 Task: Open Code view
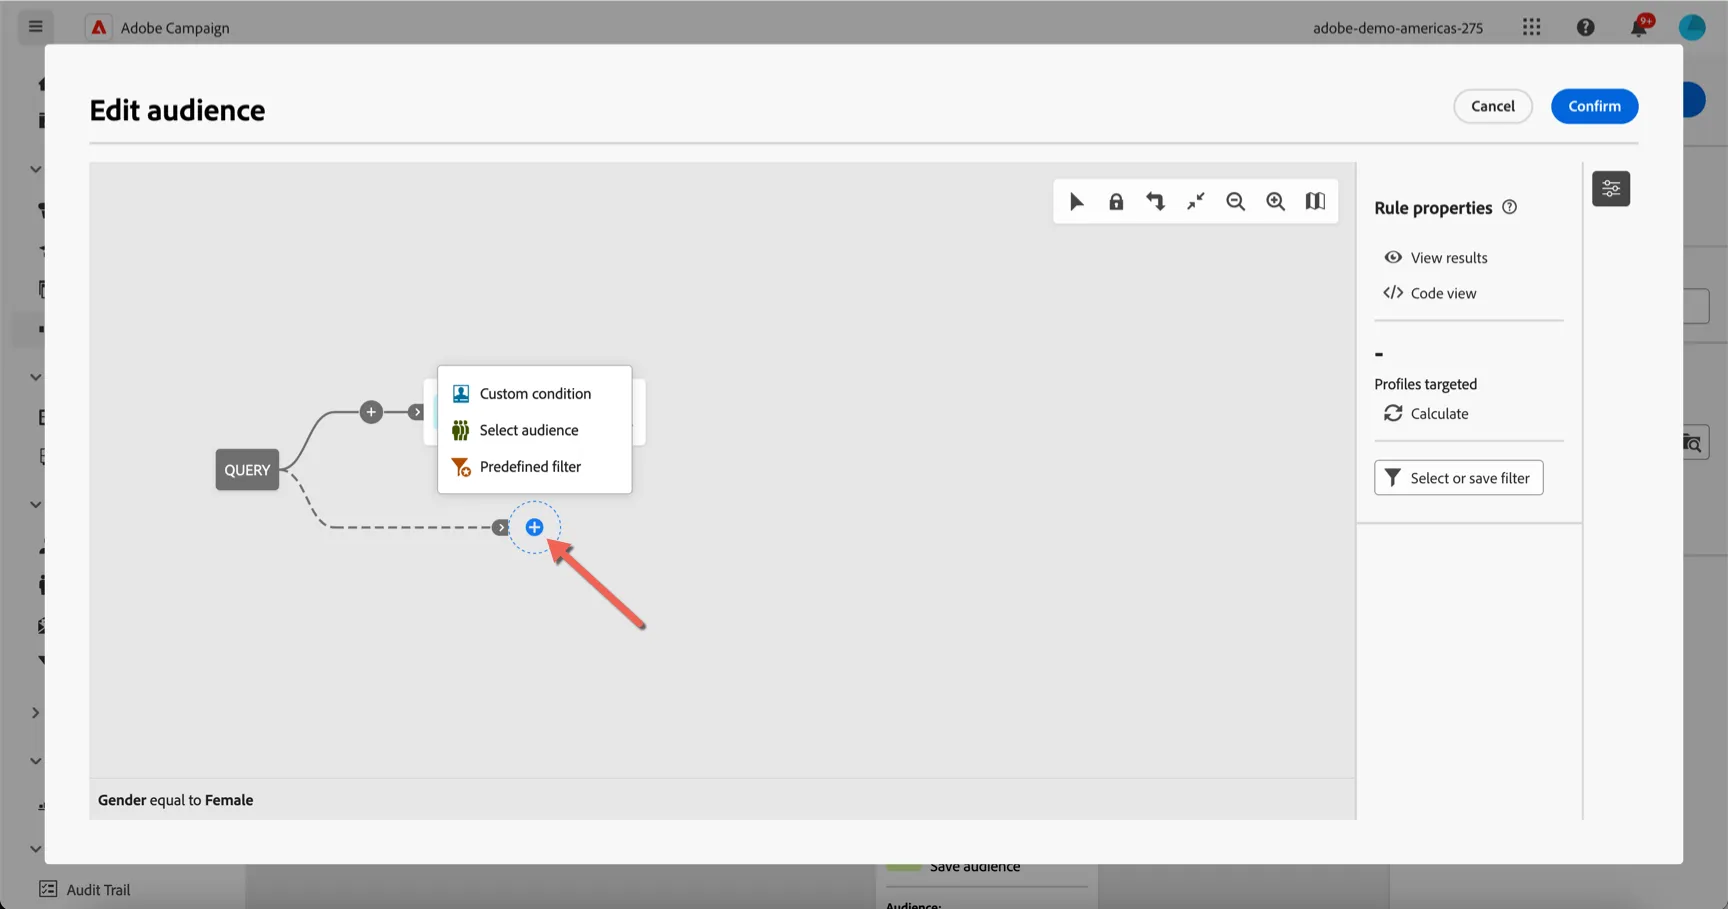[1430, 293]
